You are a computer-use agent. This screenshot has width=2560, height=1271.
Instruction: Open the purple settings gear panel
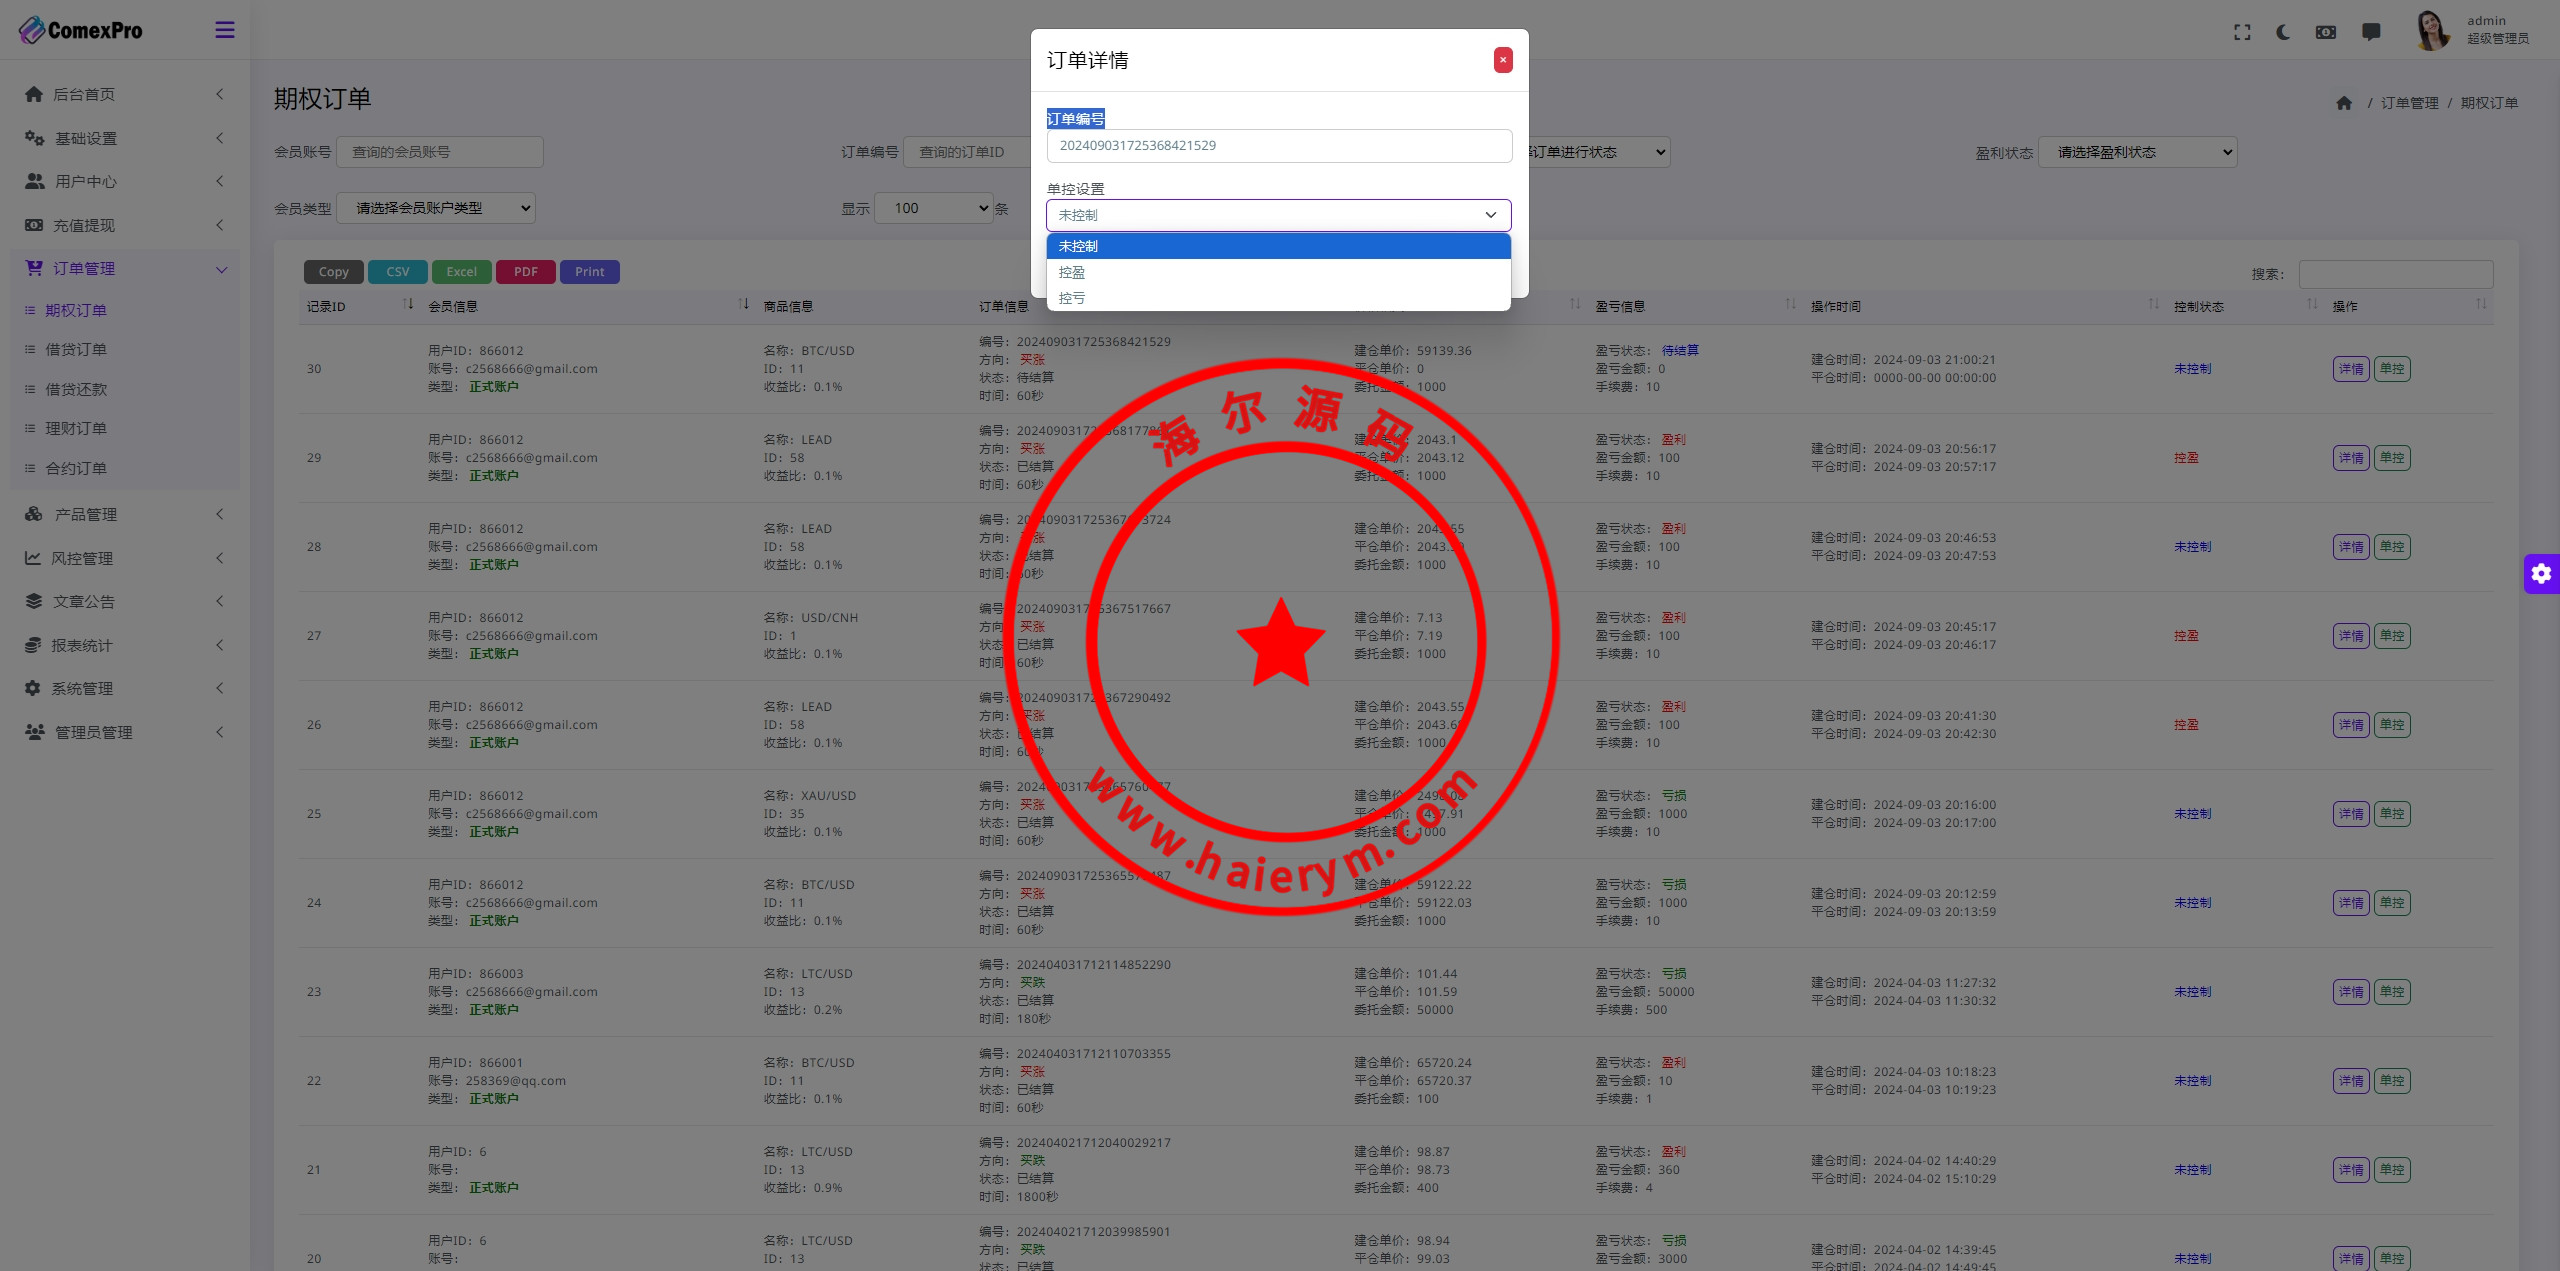2541,574
